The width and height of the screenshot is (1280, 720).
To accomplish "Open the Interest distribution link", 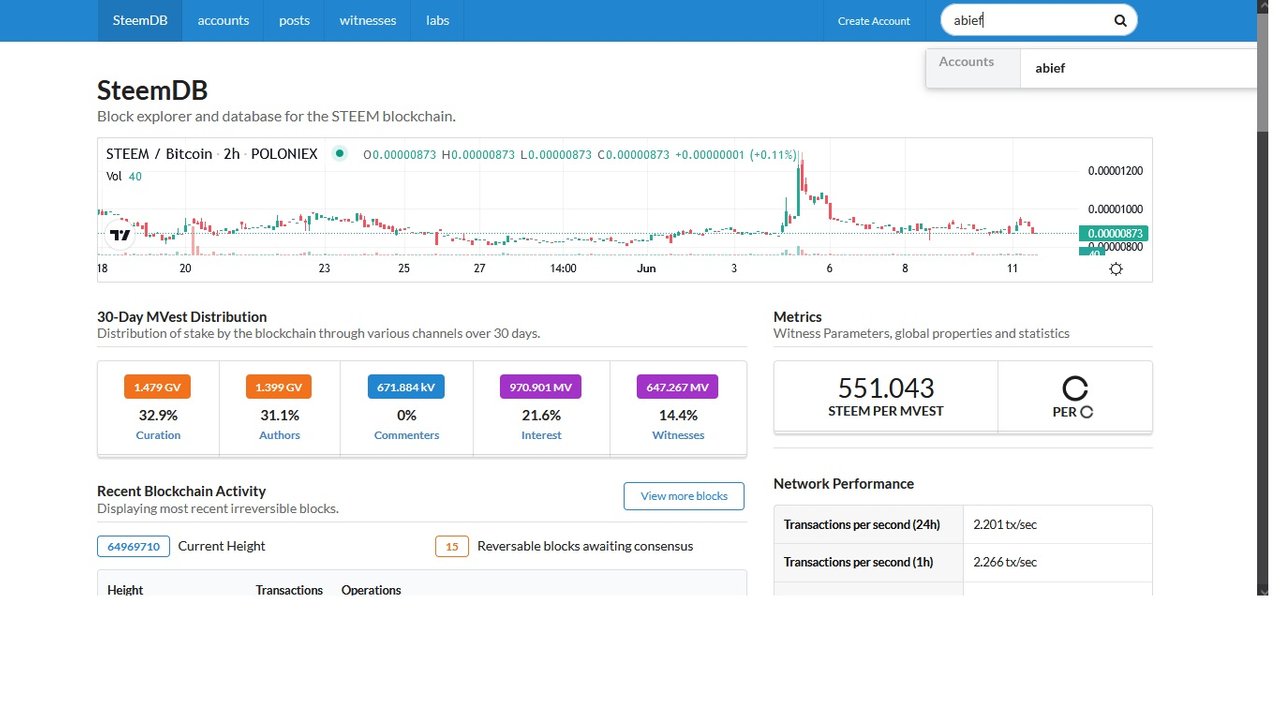I will point(541,435).
